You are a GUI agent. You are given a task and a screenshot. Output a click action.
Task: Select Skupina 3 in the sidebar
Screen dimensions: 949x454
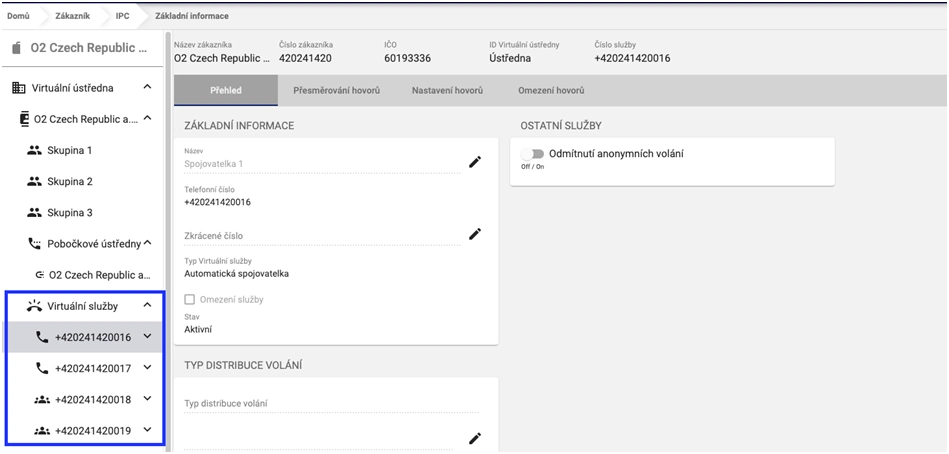click(x=70, y=212)
